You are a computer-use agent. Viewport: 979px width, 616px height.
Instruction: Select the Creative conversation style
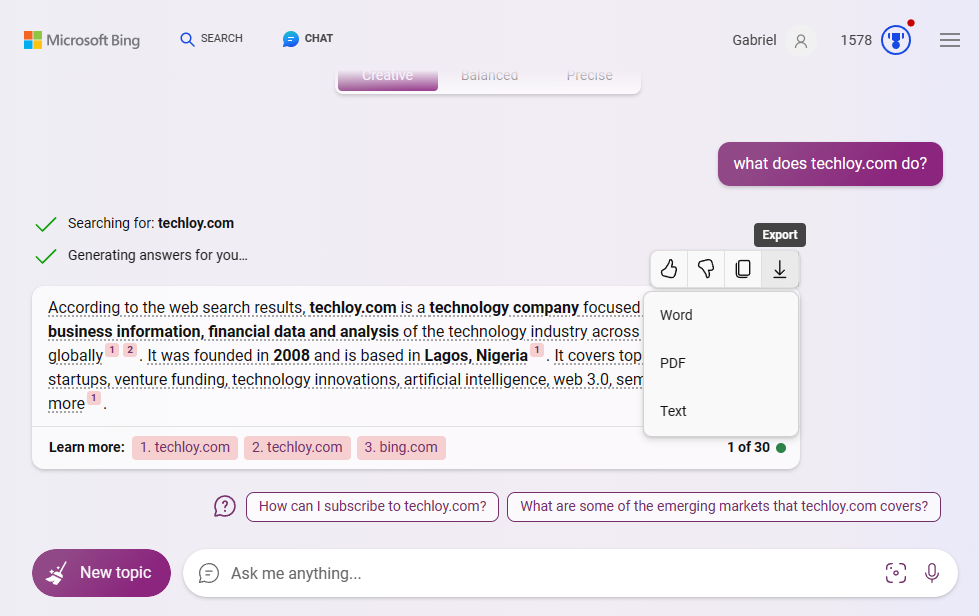pyautogui.click(x=388, y=77)
